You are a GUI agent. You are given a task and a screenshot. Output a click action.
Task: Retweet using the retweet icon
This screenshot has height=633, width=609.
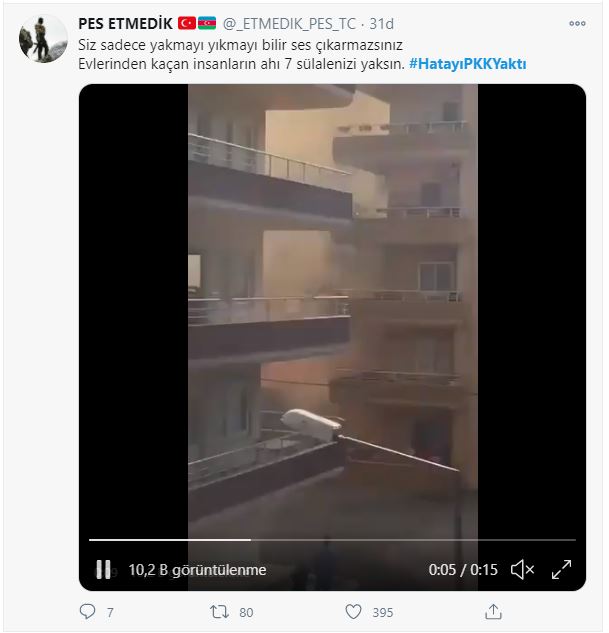click(220, 612)
